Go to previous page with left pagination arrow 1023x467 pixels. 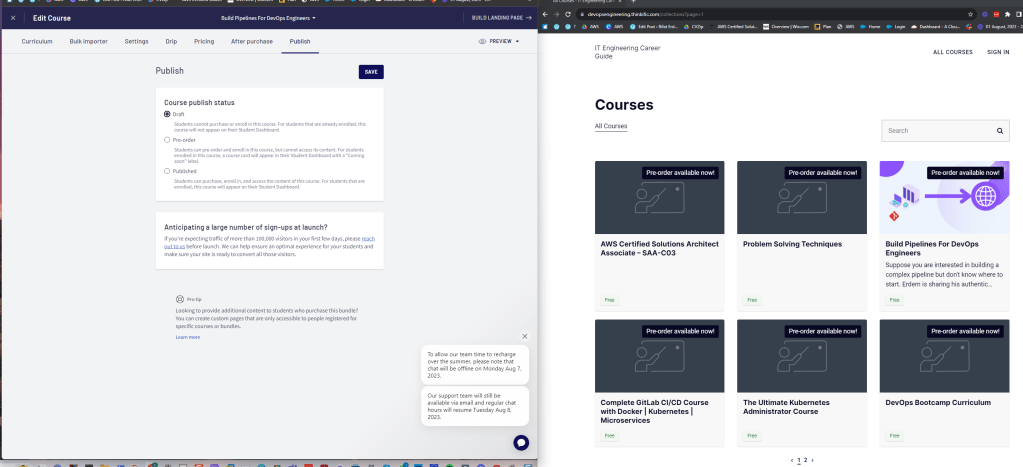pyautogui.click(x=792, y=460)
